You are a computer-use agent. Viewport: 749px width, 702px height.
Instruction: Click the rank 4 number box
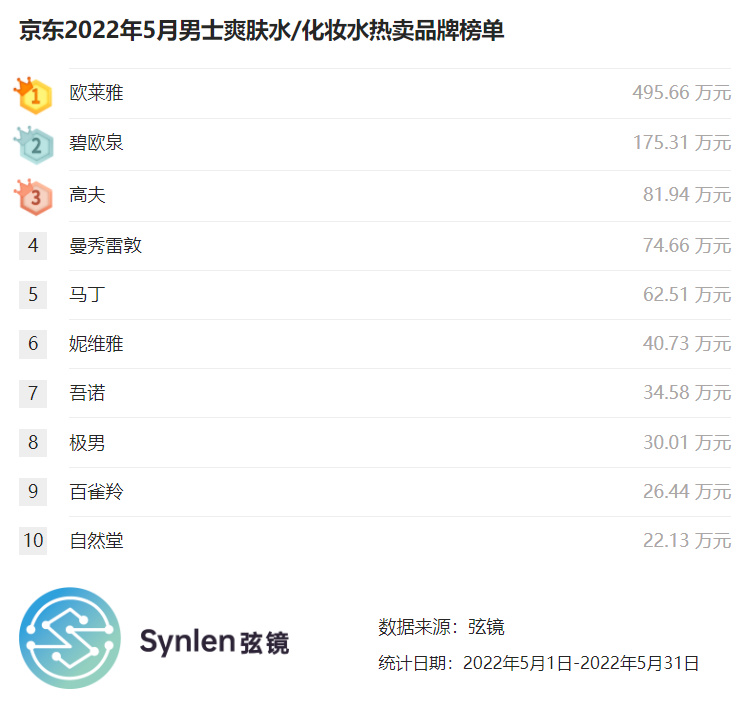point(33,246)
